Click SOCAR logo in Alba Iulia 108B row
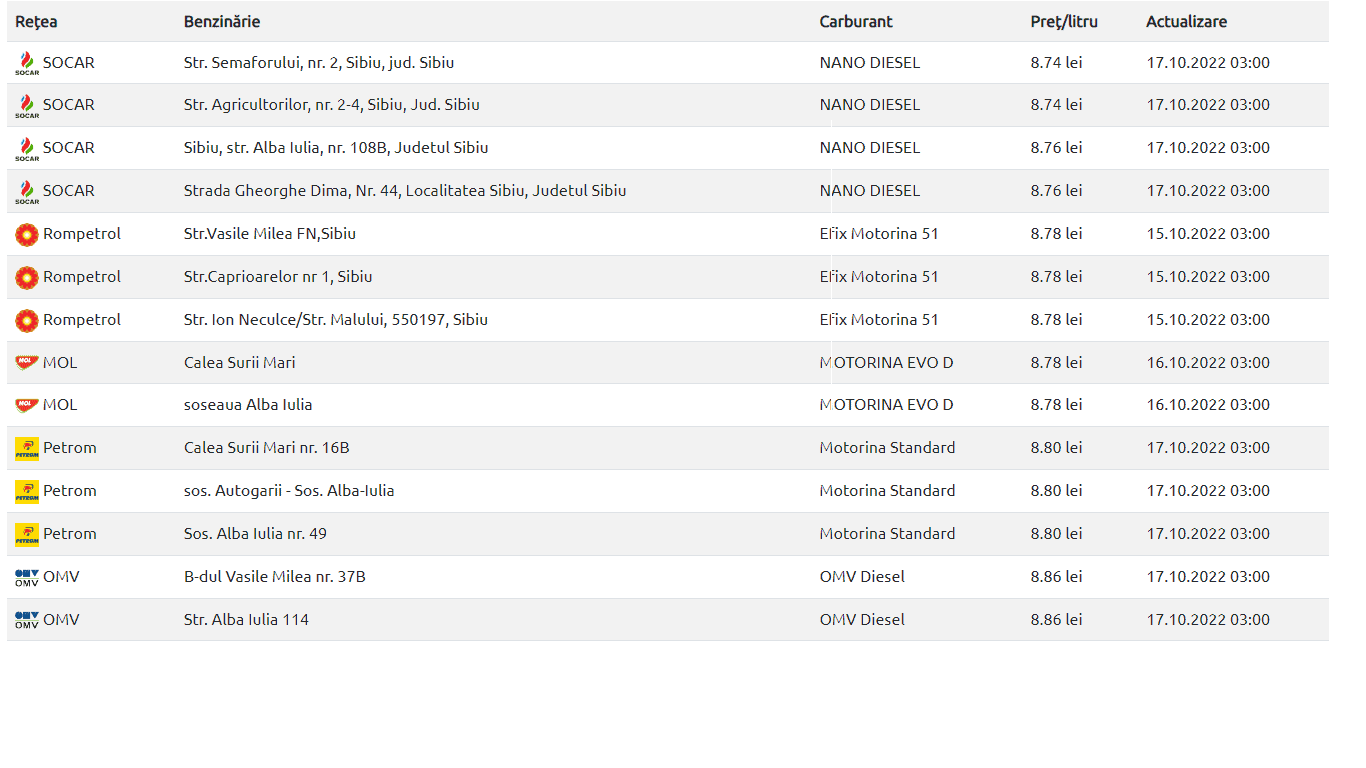This screenshot has width=1366, height=768. pos(27,148)
